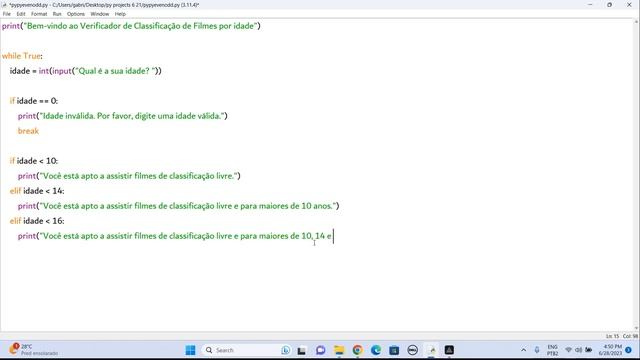Click end of the unfinished '10, 14 e' line
Viewport: 640px width, 360px height.
coord(333,236)
